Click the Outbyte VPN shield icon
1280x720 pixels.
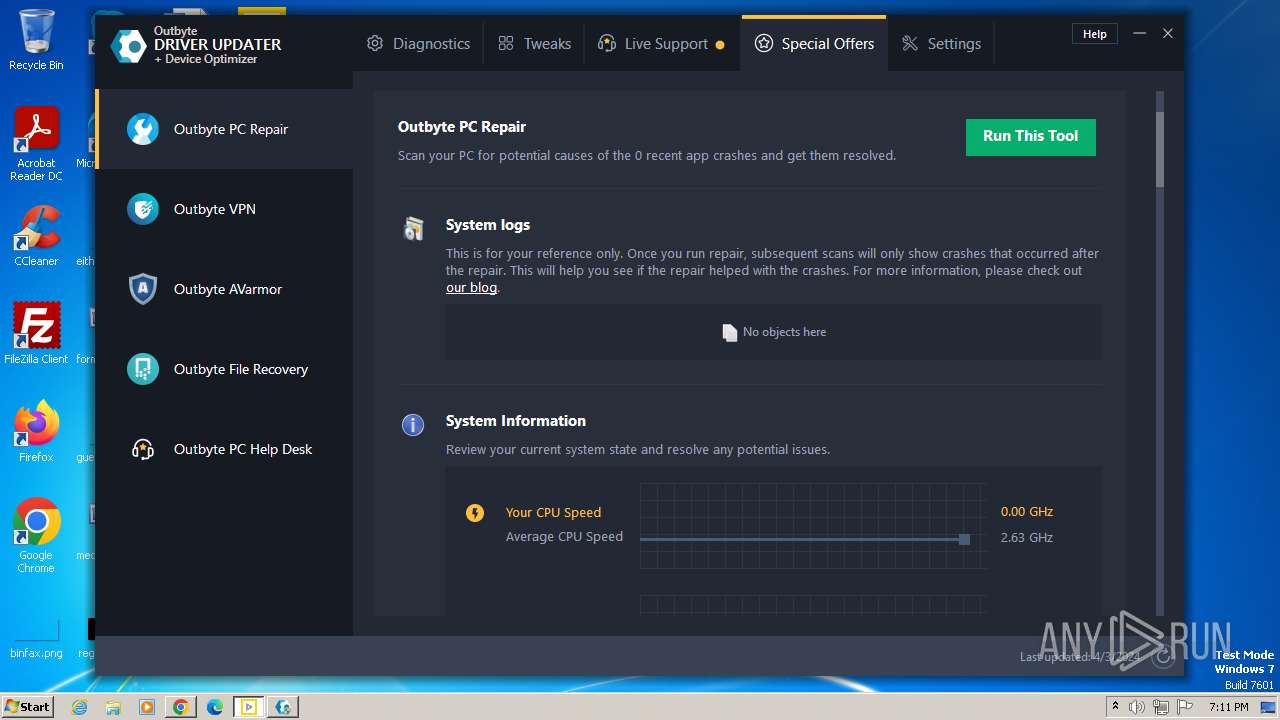point(143,209)
